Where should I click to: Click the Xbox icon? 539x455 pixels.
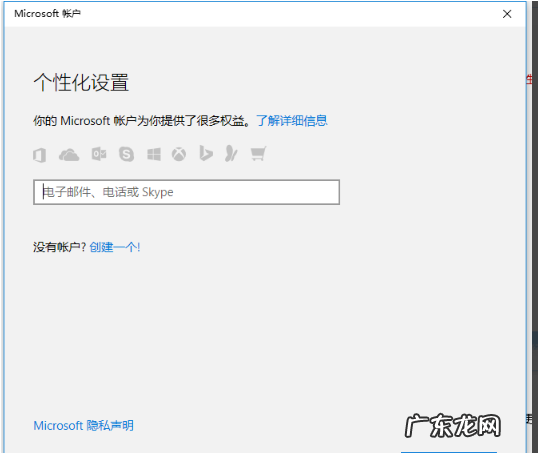pos(179,154)
